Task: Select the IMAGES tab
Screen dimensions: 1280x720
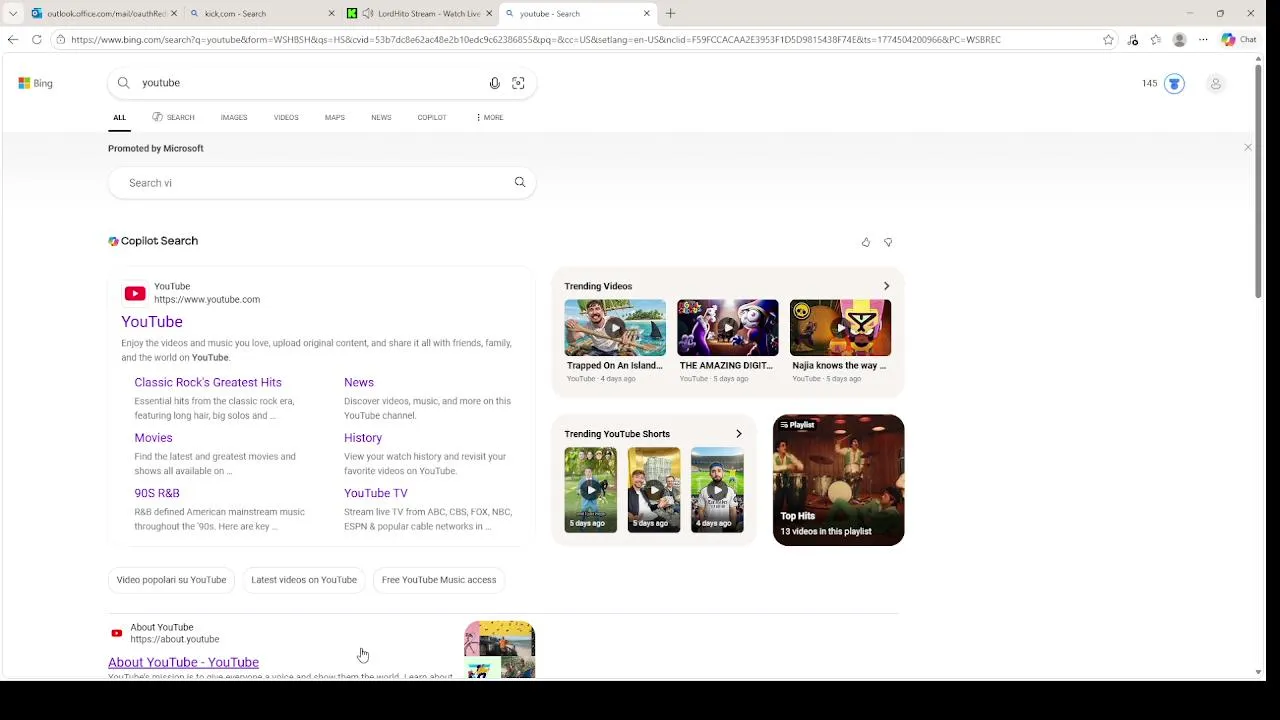Action: click(234, 117)
